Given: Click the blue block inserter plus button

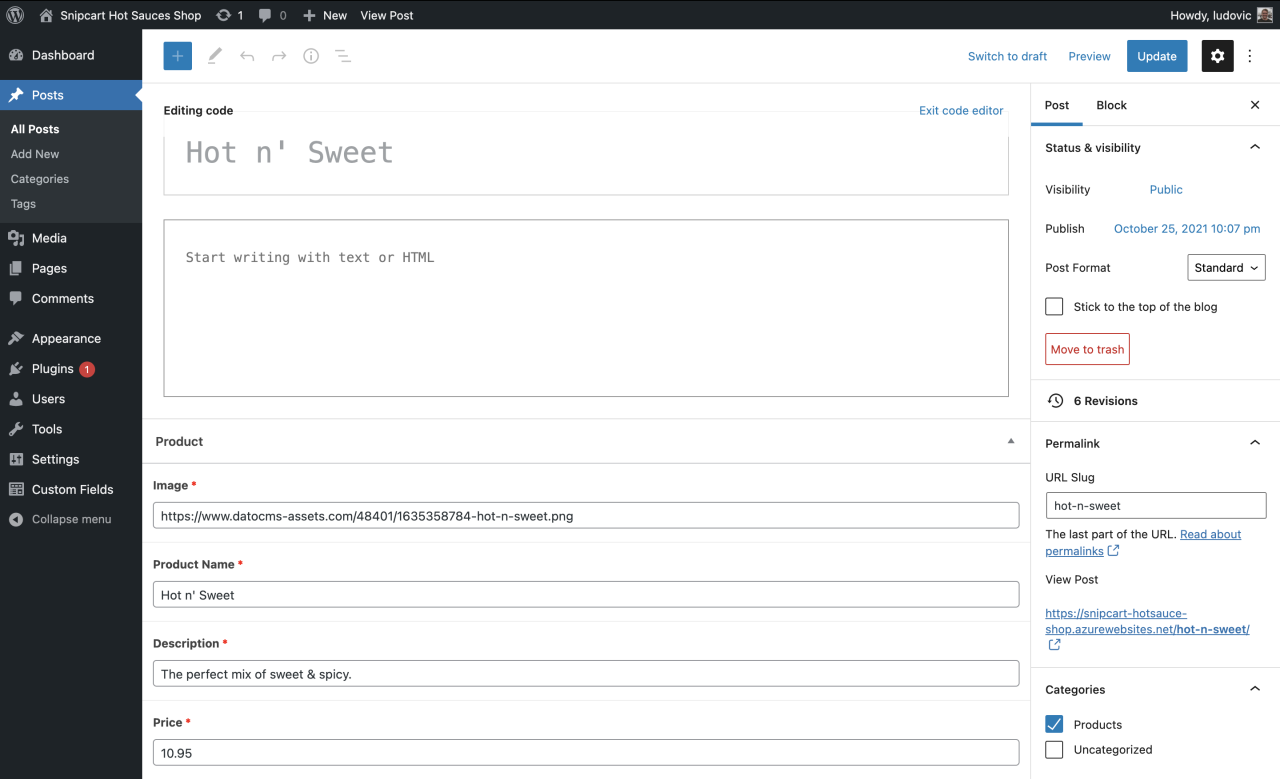Looking at the screenshot, I should point(177,57).
